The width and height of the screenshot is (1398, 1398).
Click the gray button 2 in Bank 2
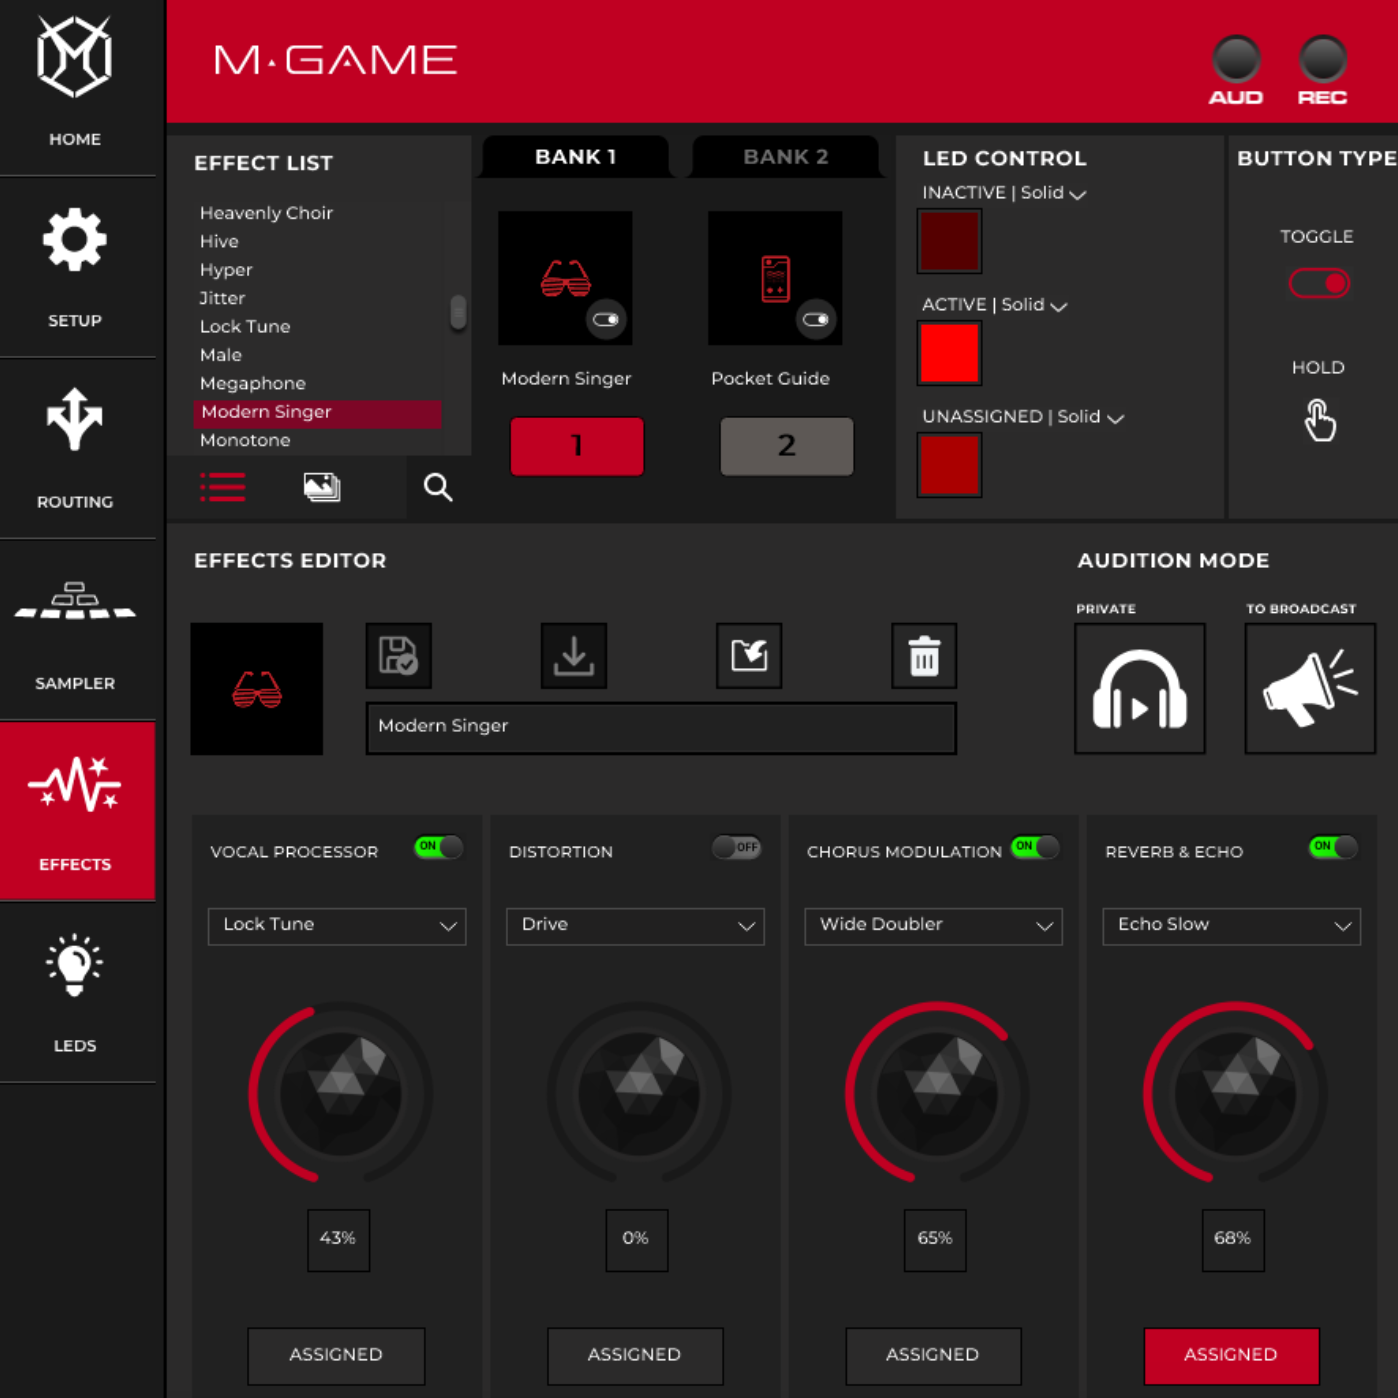[x=787, y=446]
